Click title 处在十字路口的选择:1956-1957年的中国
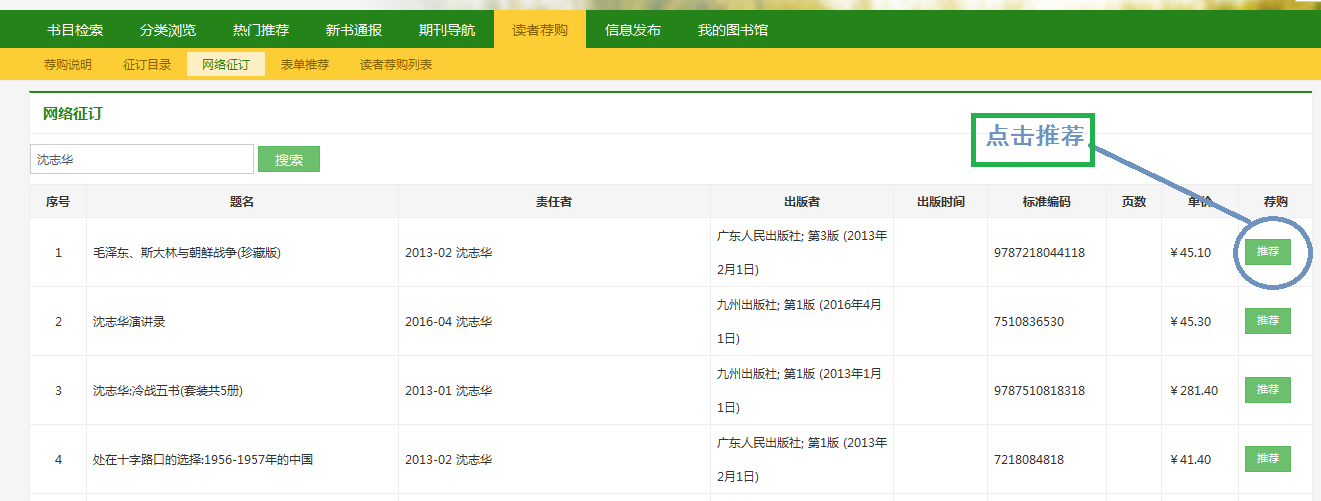Image resolution: width=1321 pixels, height=501 pixels. click(203, 460)
